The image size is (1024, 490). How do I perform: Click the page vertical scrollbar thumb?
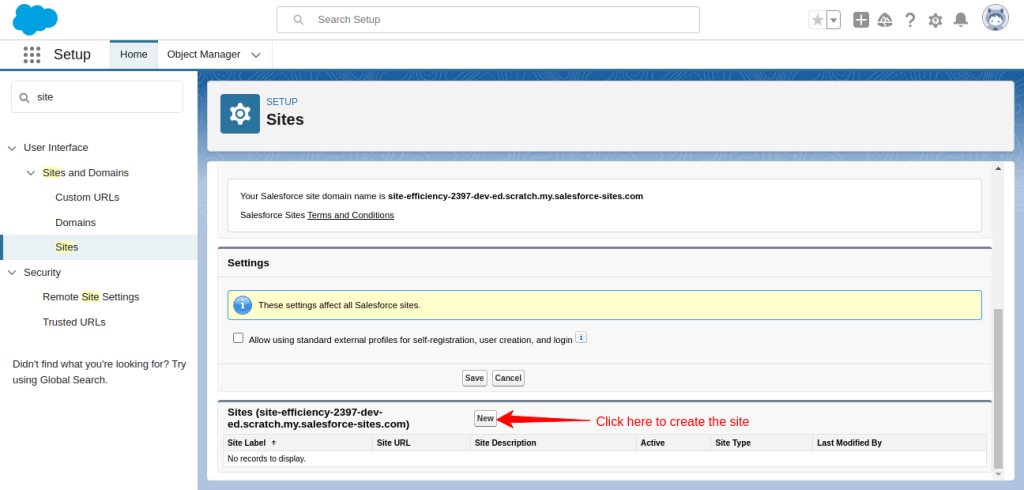coord(998,388)
